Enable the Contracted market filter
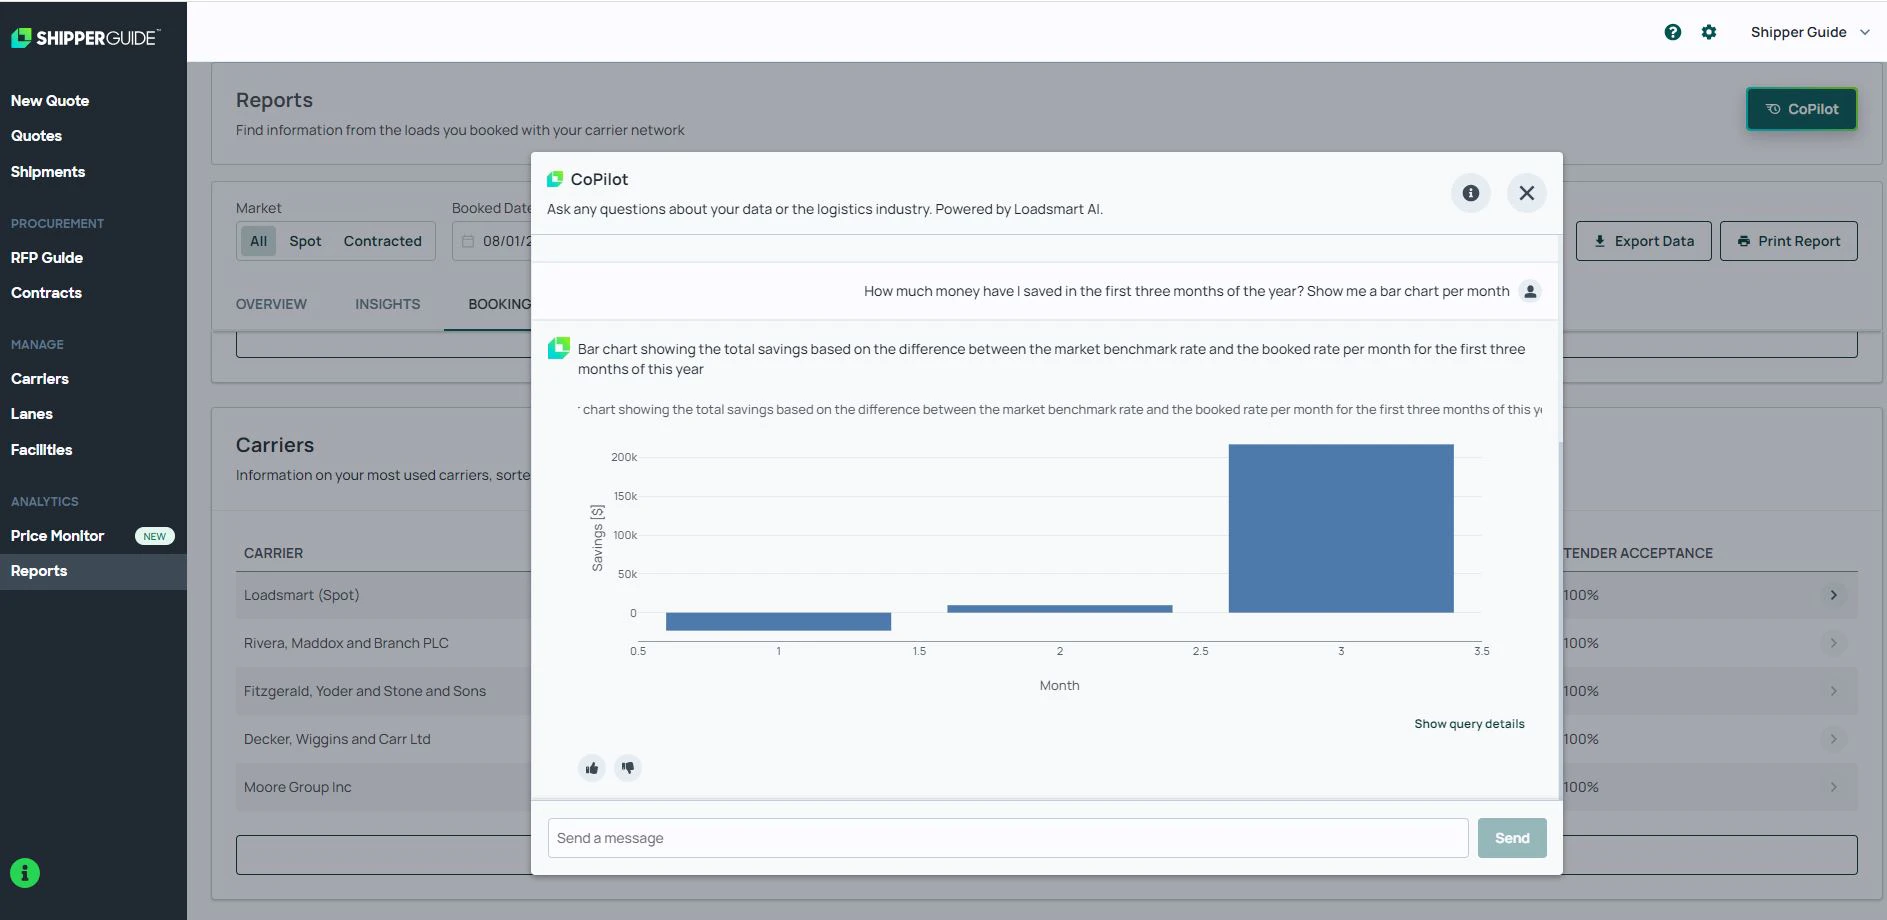The height and width of the screenshot is (920, 1887). coord(382,240)
